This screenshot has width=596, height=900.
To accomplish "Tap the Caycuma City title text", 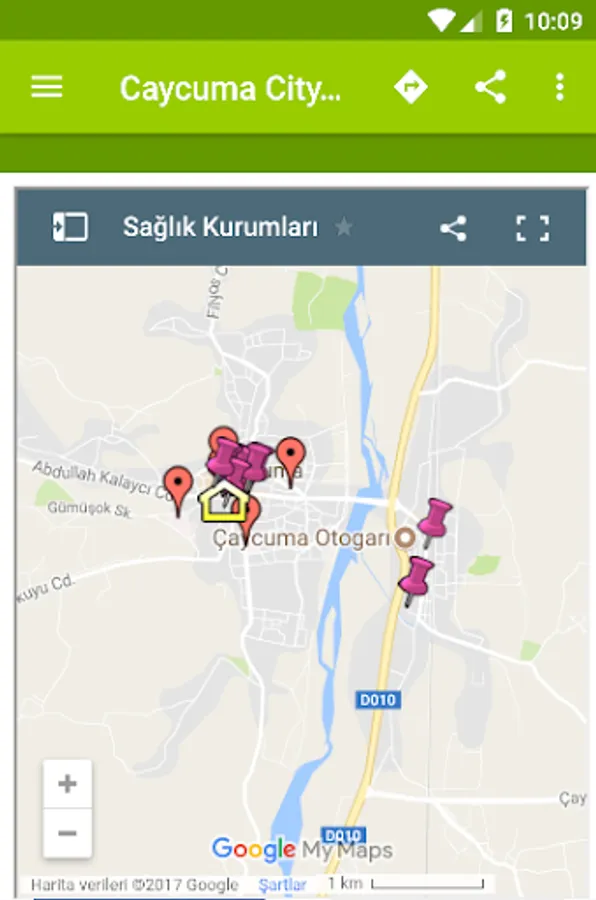I will 230,89.
